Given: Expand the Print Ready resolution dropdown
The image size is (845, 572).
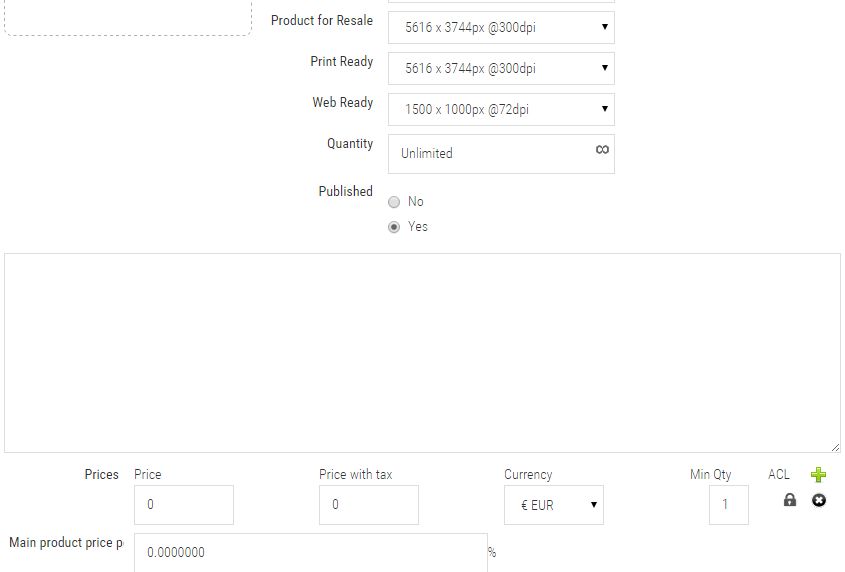Looking at the screenshot, I should tap(501, 68).
